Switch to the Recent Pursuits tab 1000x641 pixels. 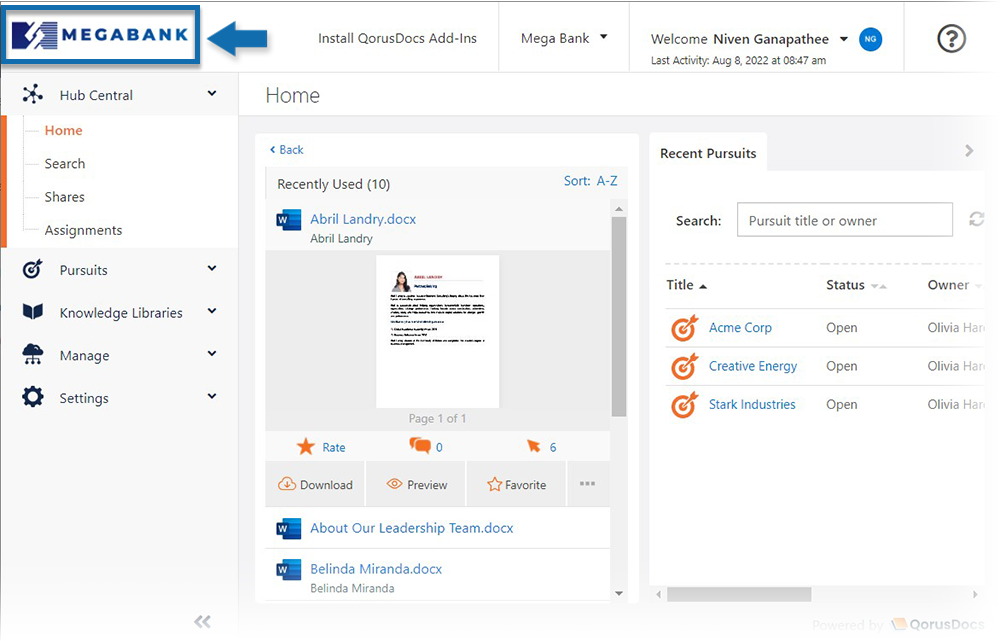(x=708, y=153)
